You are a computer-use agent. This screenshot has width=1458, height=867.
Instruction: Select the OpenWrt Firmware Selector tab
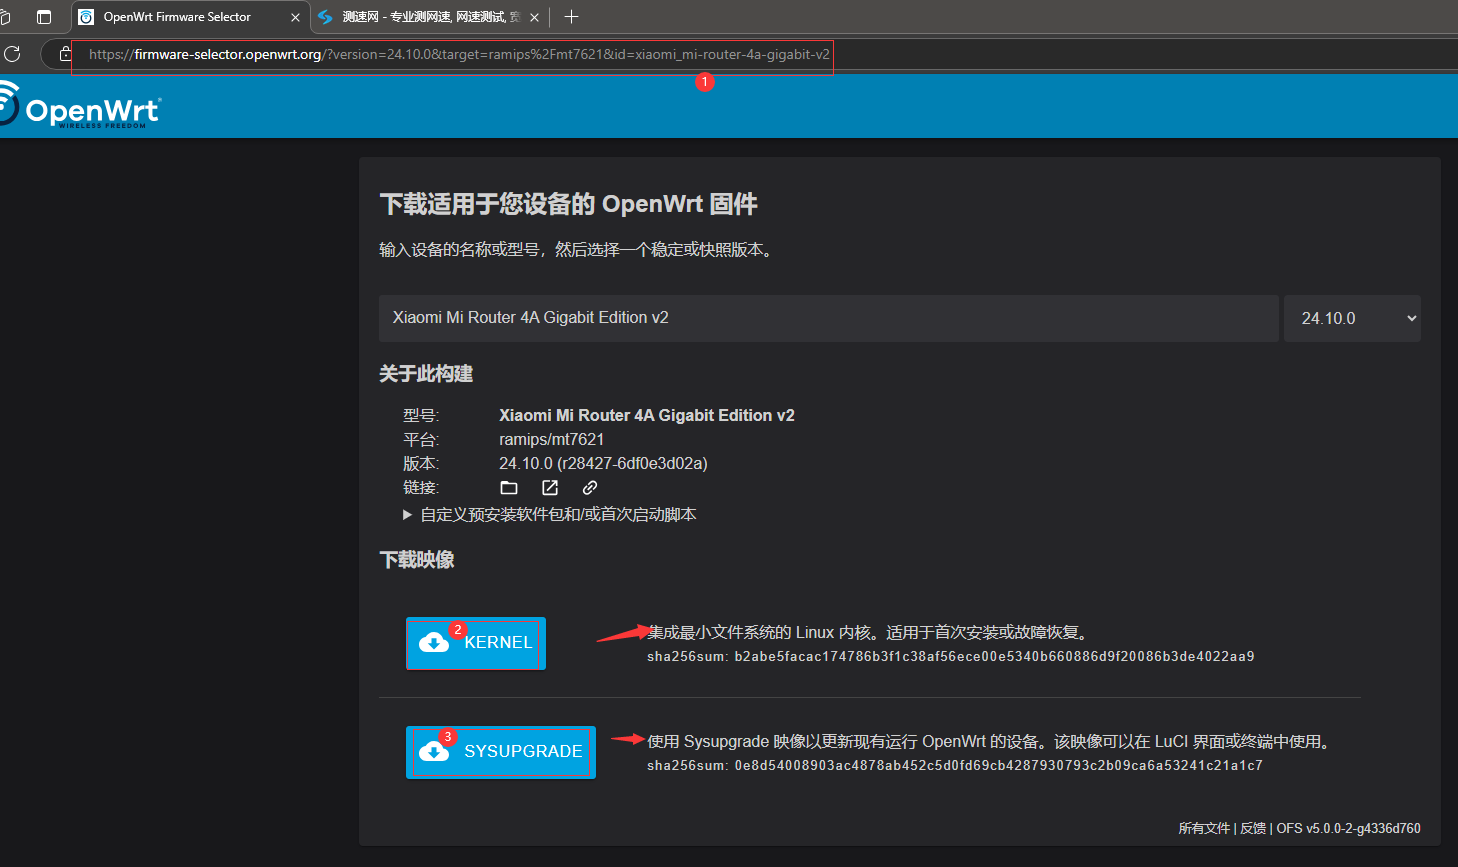click(180, 17)
